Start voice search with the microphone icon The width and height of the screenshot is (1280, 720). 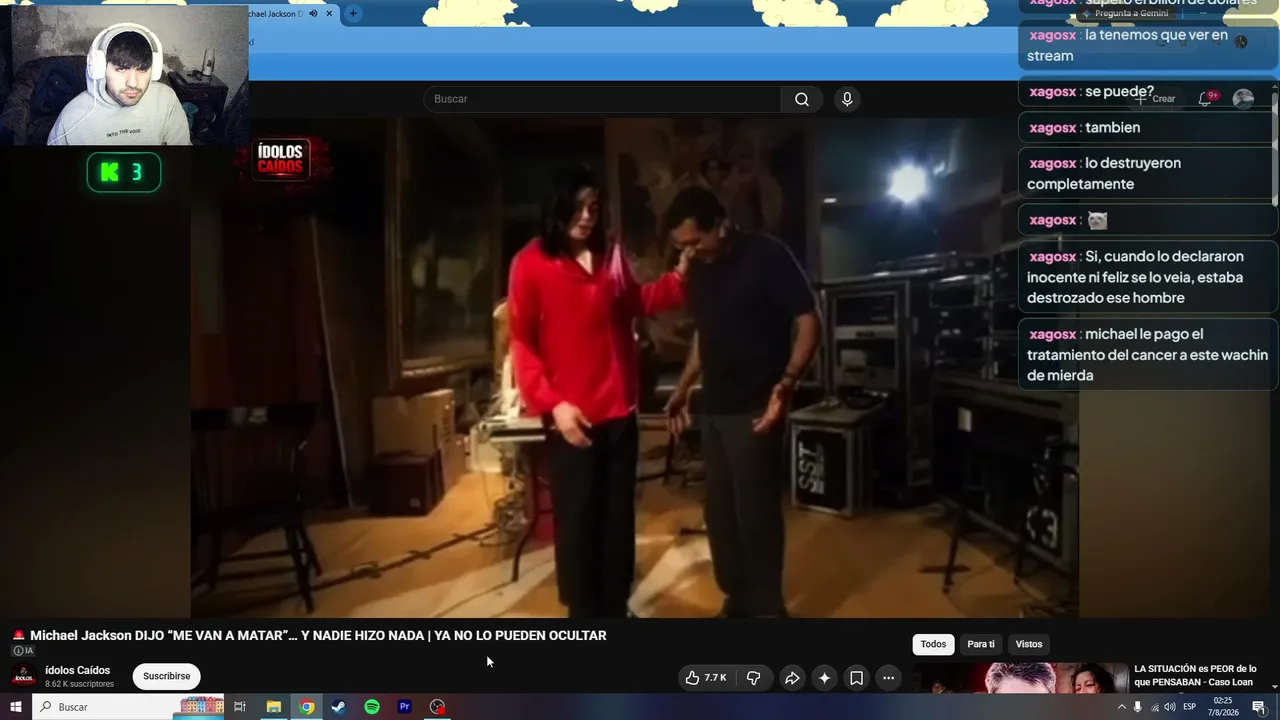(847, 99)
